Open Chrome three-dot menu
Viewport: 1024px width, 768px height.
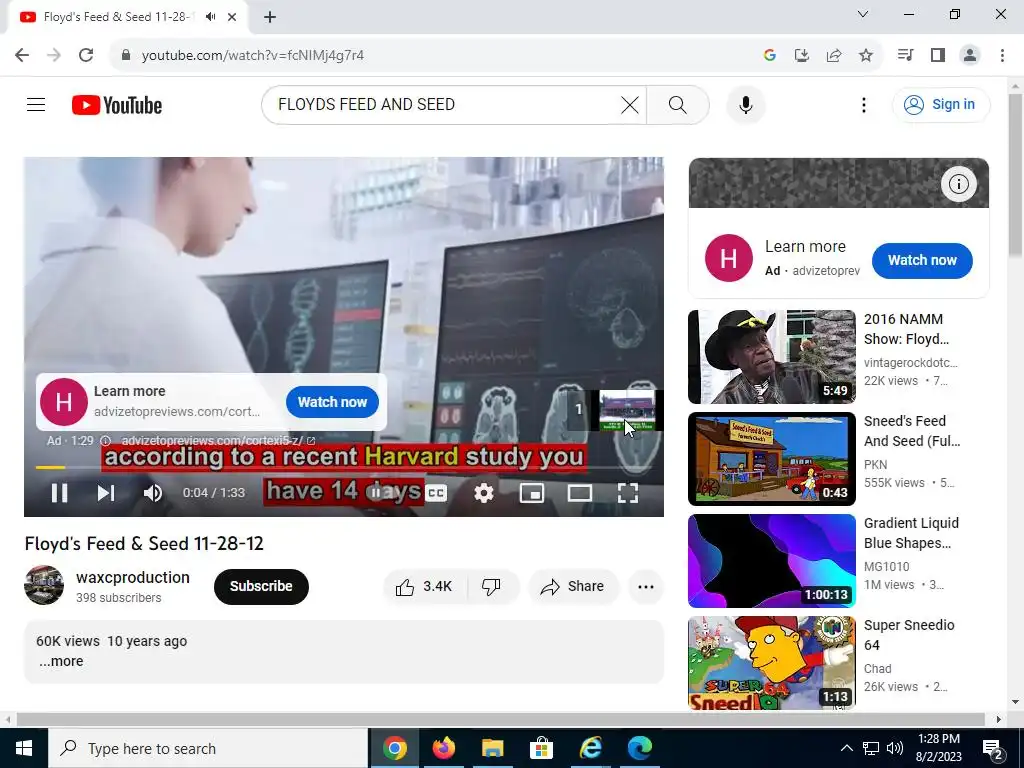pos(1002,55)
